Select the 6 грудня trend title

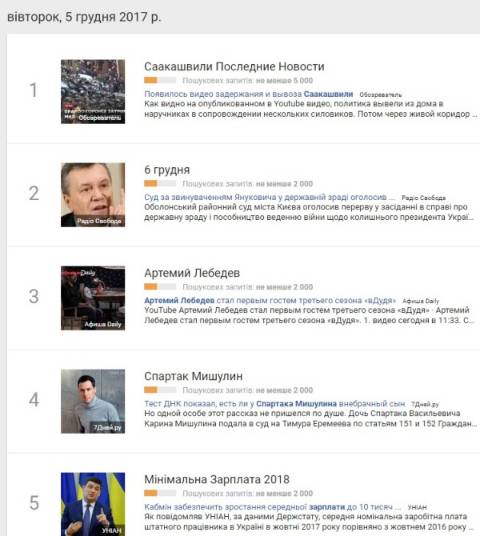click(167, 170)
